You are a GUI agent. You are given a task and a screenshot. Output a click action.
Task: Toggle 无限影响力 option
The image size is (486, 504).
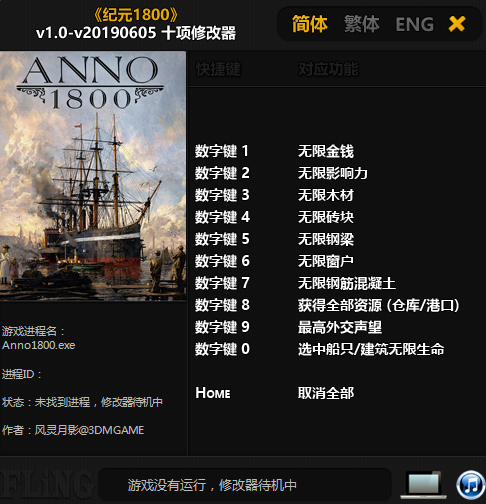pyautogui.click(x=333, y=173)
